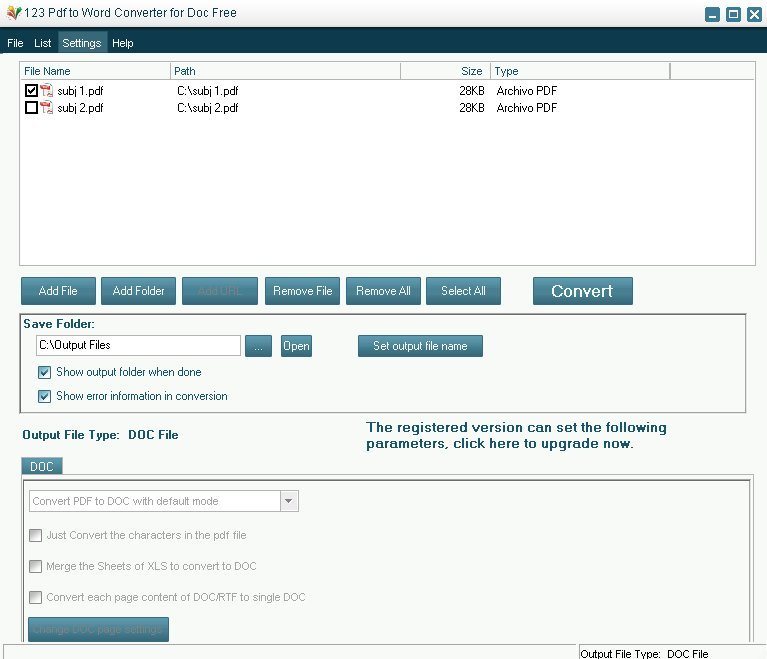Click Remove File button

[302, 291]
